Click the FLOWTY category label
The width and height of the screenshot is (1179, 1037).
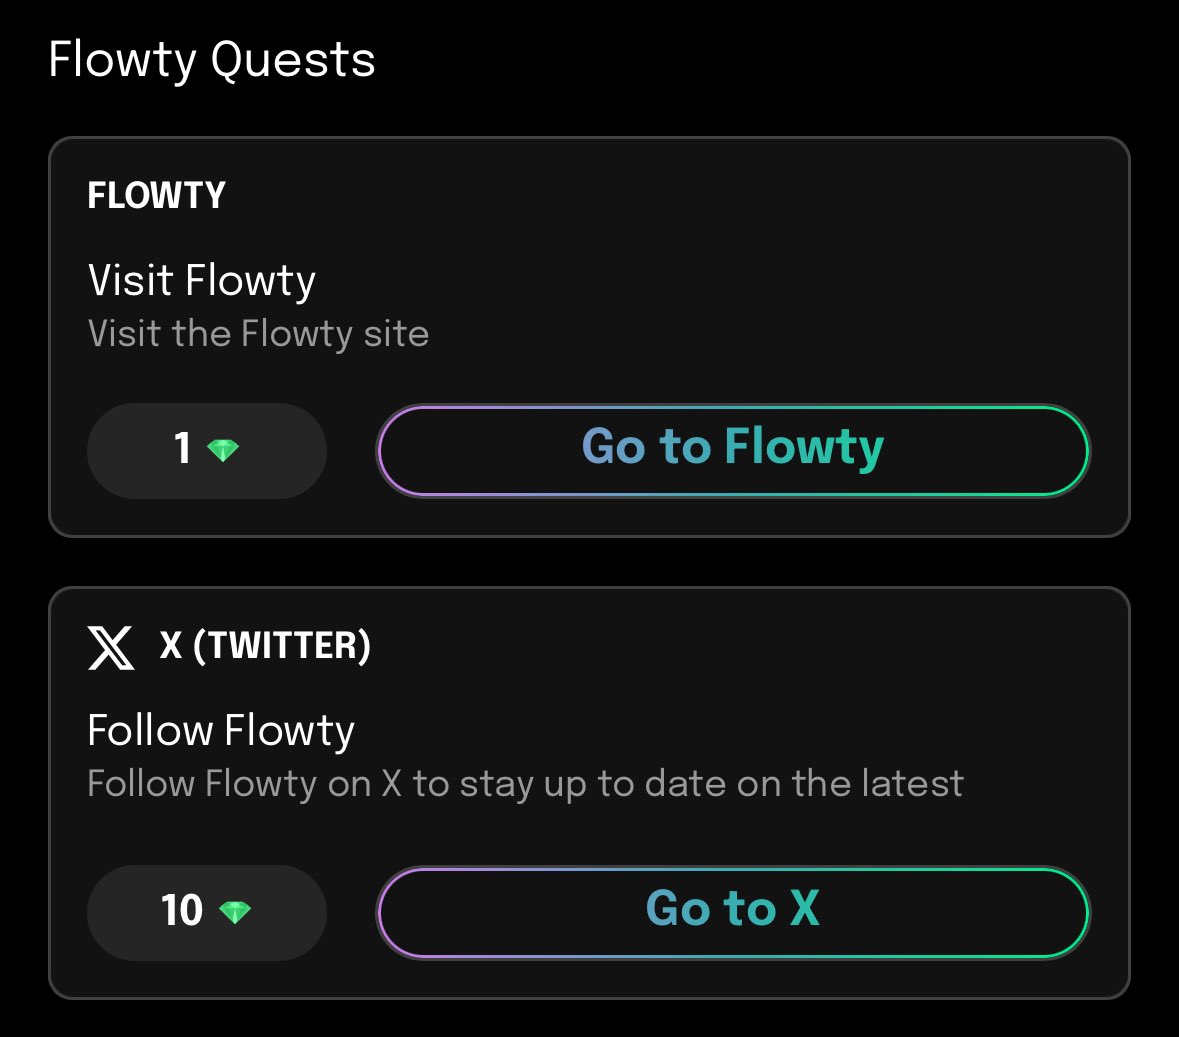pyautogui.click(x=156, y=196)
